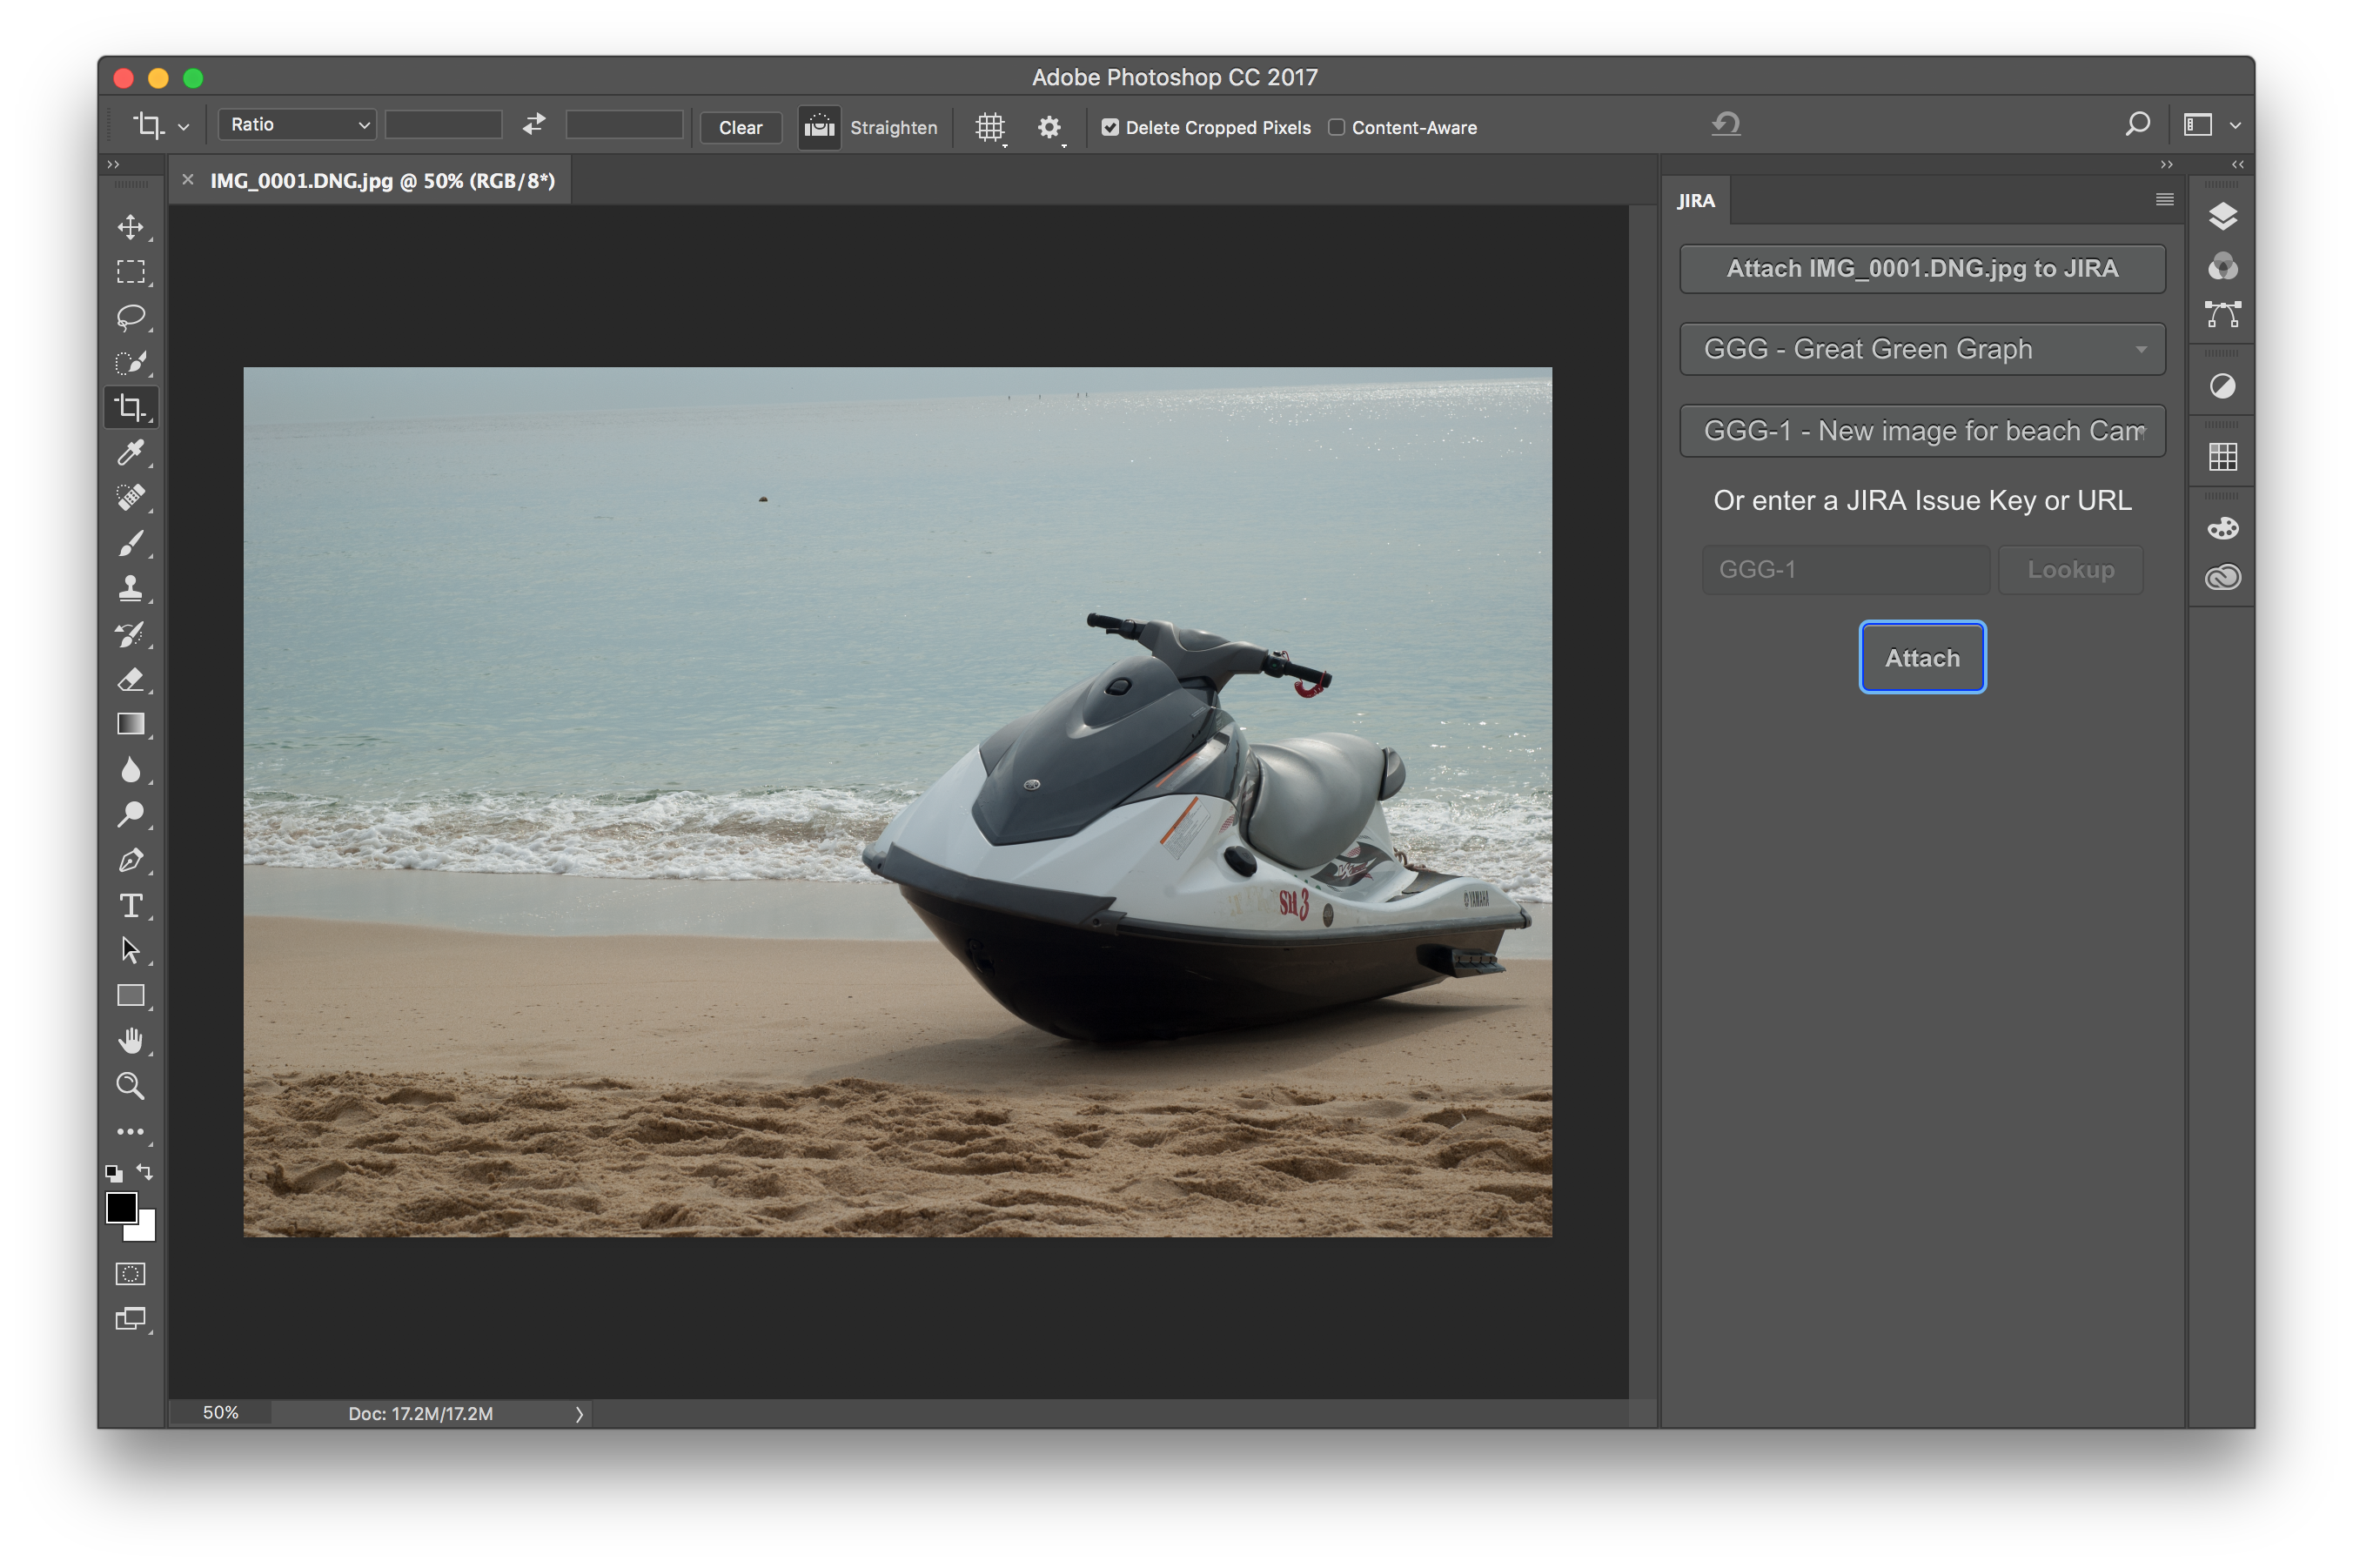Click the Attach button

point(1921,658)
